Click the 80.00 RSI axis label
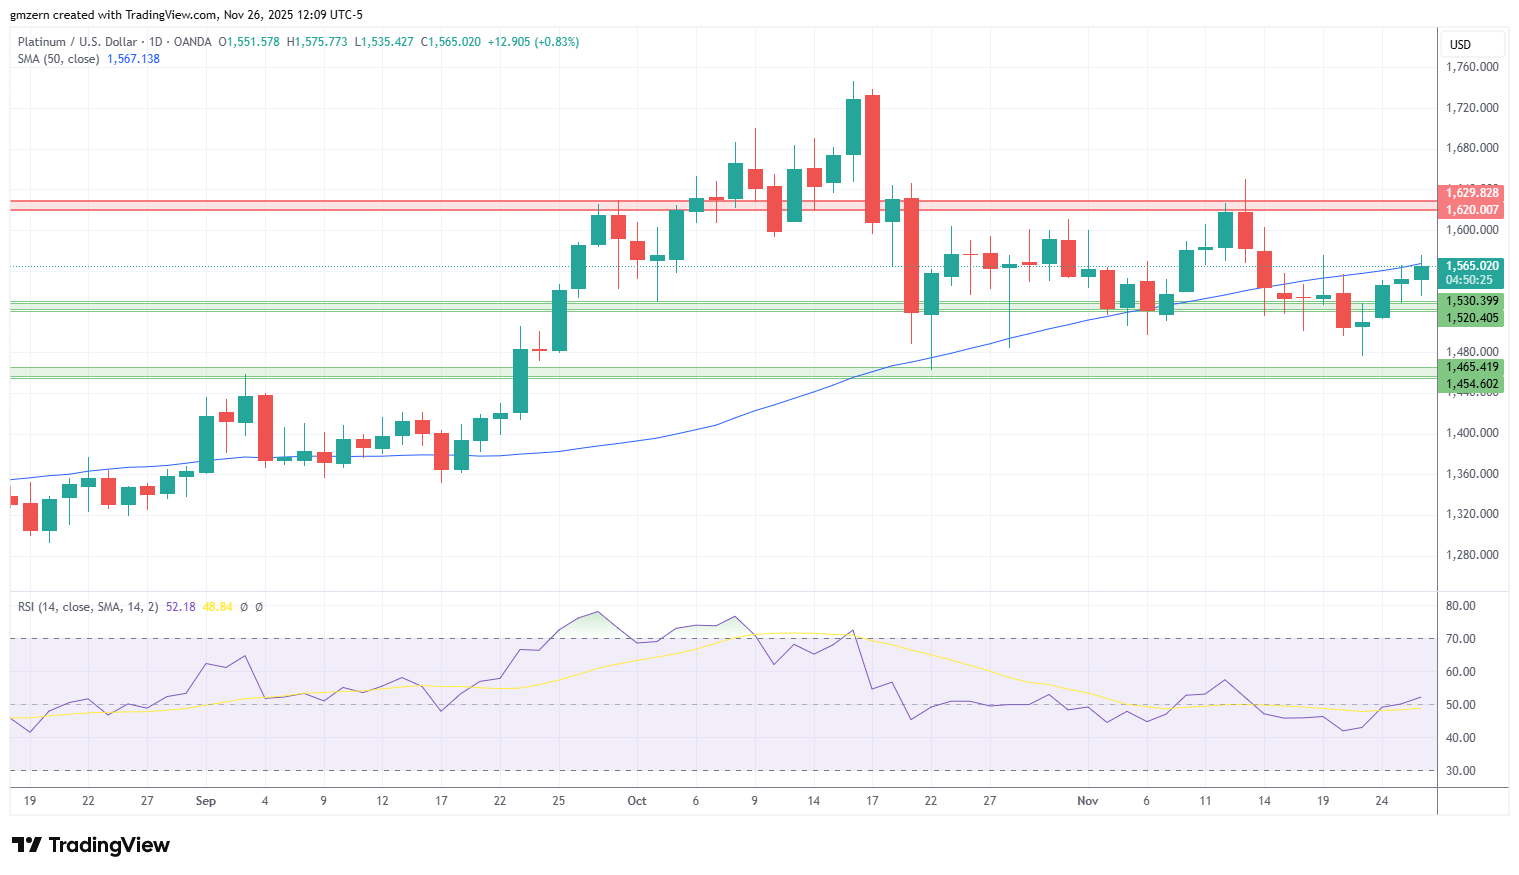1519x875 pixels. 1461,606
